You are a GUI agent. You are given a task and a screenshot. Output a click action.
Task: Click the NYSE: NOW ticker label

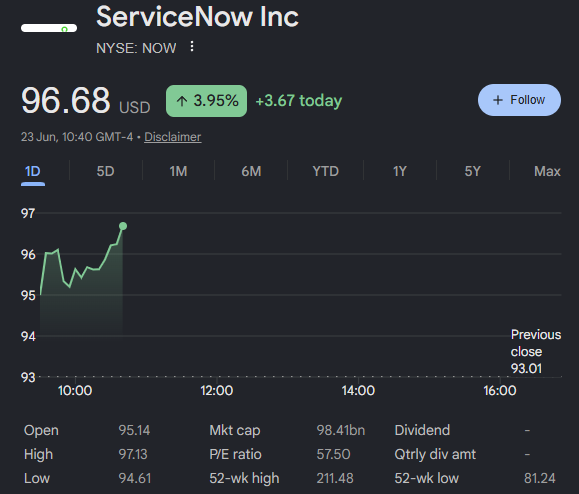(x=136, y=48)
